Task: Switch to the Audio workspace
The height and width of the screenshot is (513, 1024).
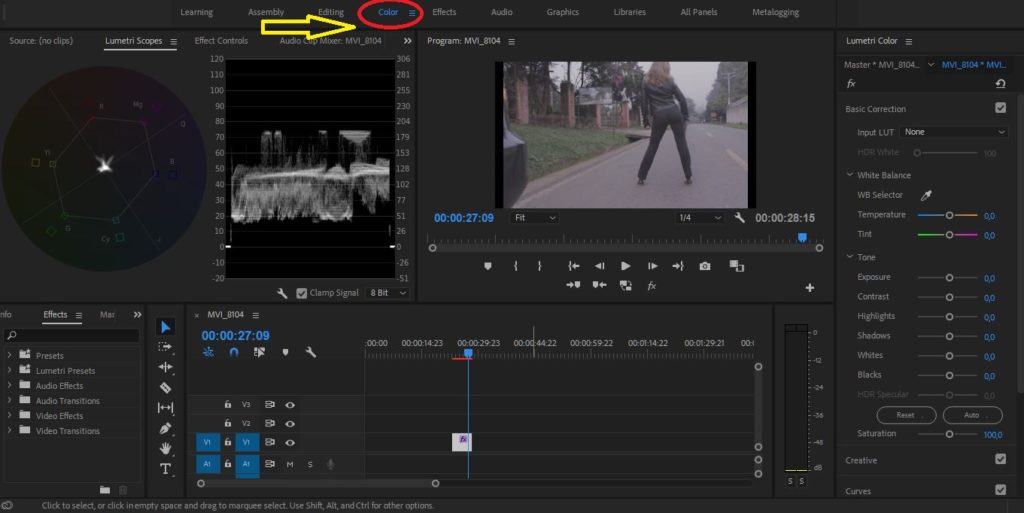Action: click(502, 12)
